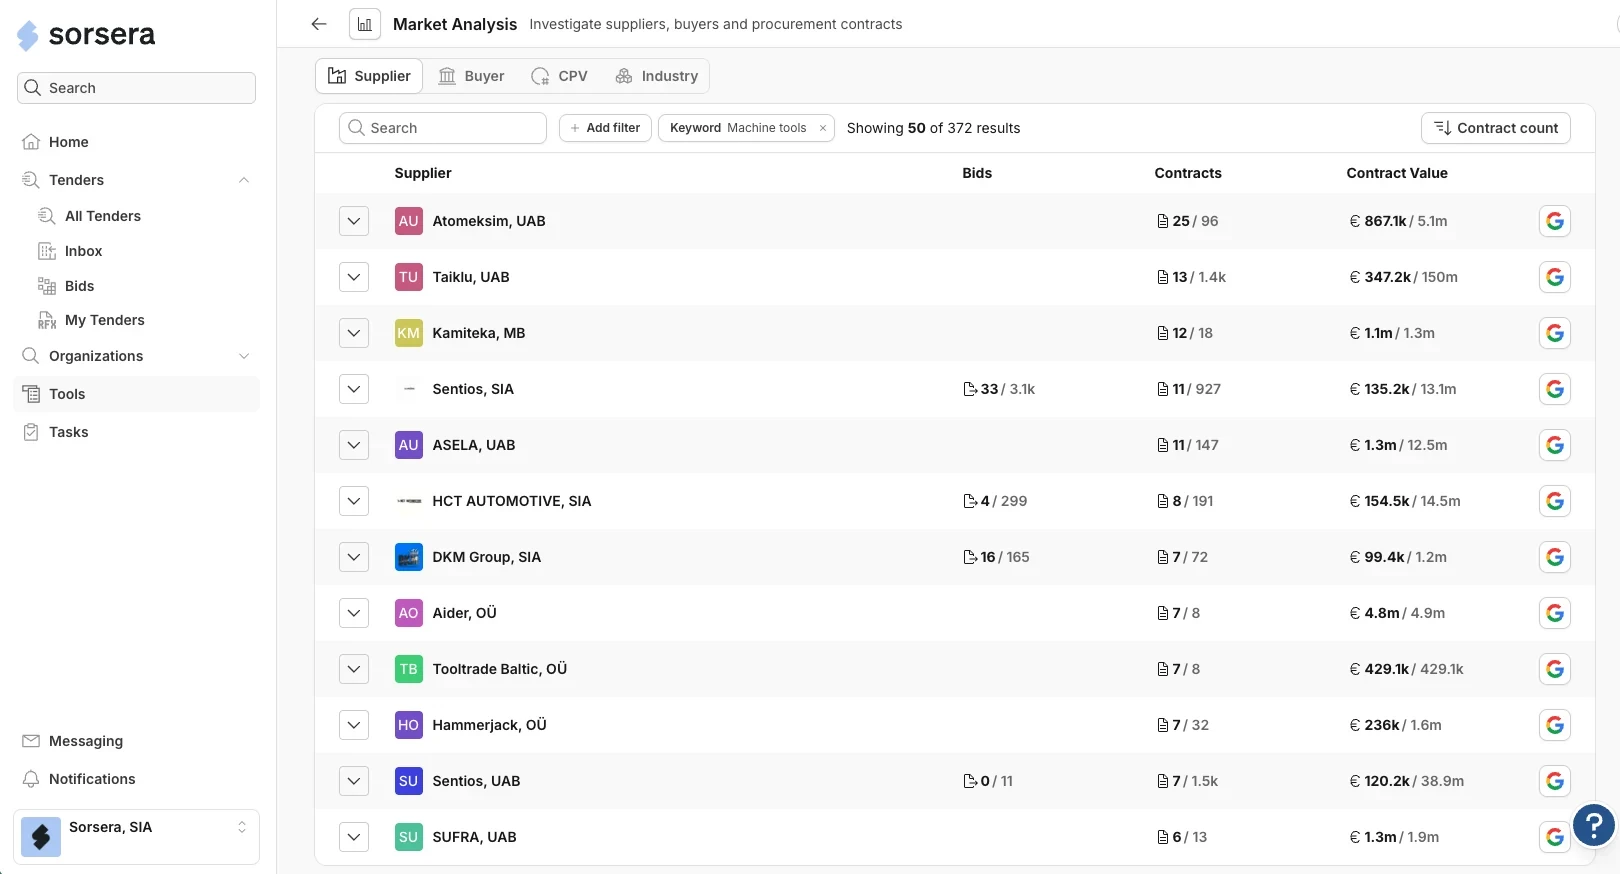
Task: Click Aider AO avatar icon
Action: (x=408, y=613)
